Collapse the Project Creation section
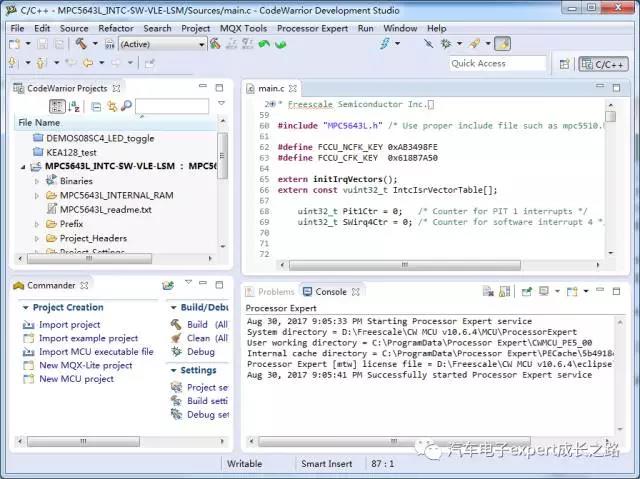 (25, 308)
